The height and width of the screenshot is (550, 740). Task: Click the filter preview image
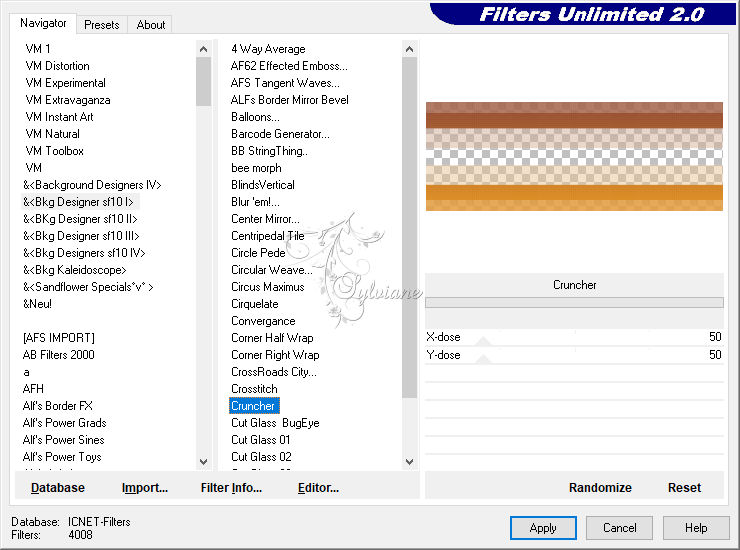[574, 156]
